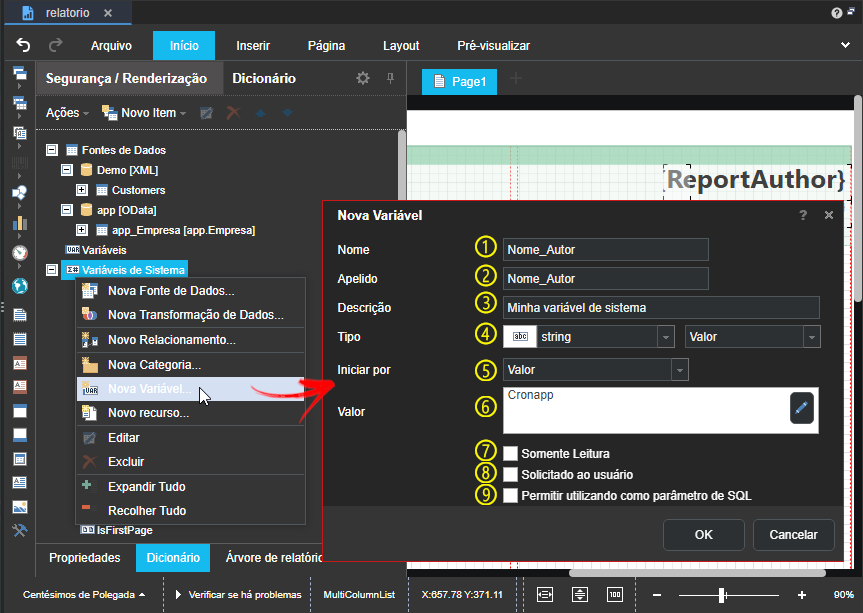Select the panel icon with blue bottom bar
Image resolution: width=863 pixels, height=613 pixels.
coord(20,435)
